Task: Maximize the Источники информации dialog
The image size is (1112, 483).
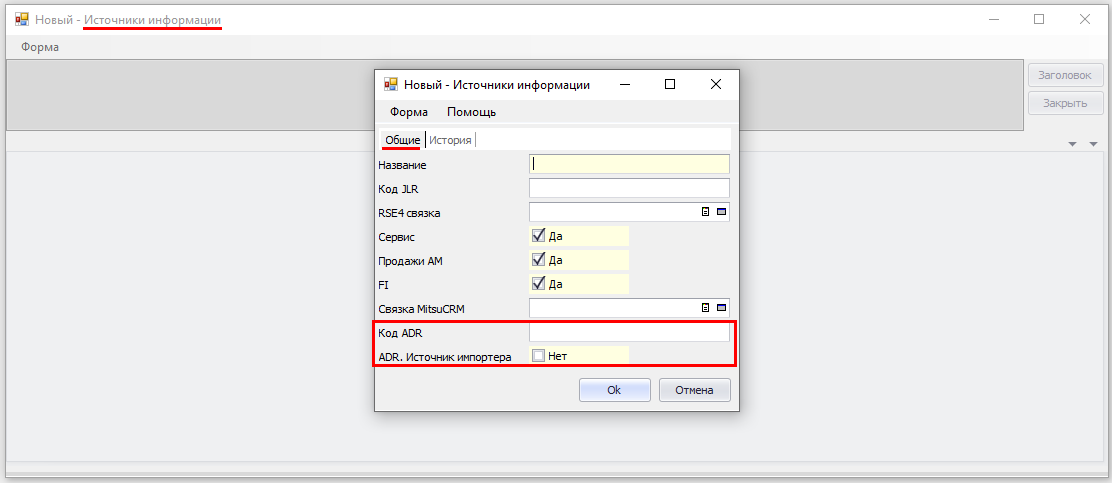Action: [x=670, y=85]
